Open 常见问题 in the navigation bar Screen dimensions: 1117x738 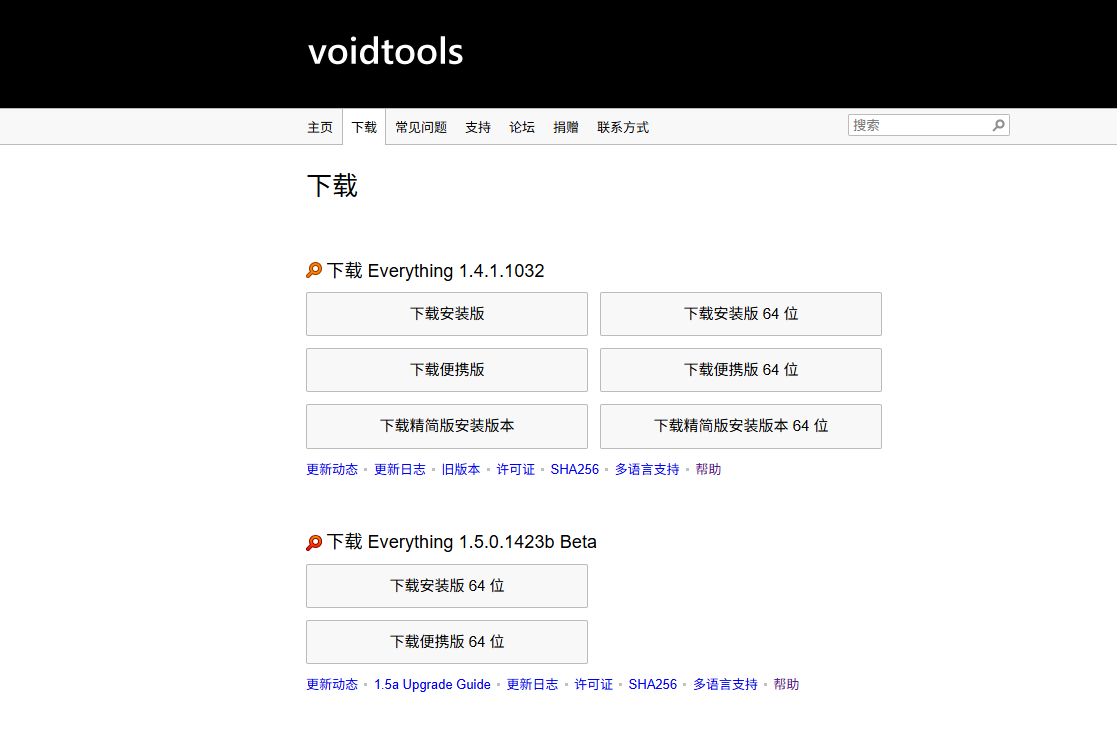tap(421, 128)
